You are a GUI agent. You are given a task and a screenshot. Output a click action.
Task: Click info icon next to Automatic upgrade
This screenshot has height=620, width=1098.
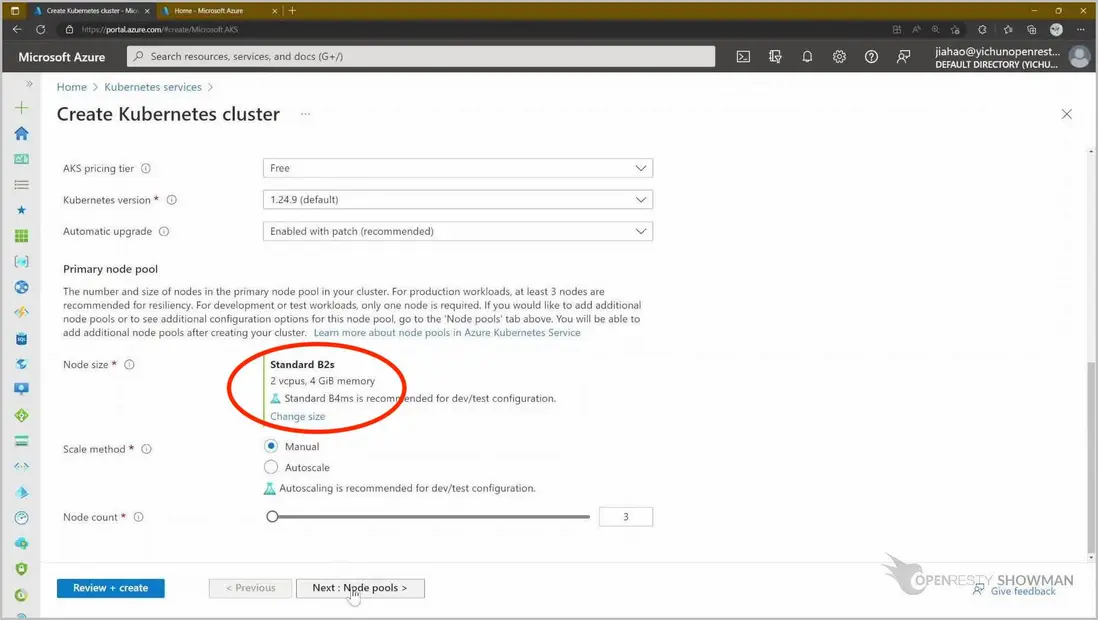(164, 232)
